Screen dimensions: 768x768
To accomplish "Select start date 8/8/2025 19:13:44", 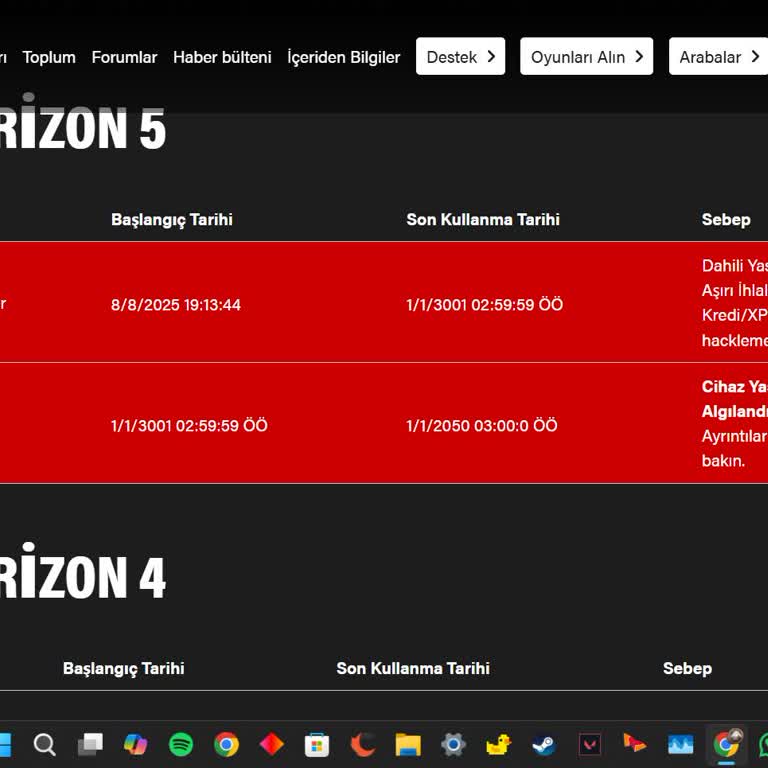I will pos(176,305).
